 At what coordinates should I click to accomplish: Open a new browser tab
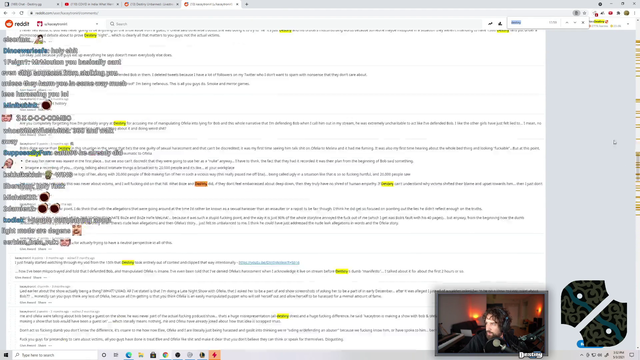(247, 4)
